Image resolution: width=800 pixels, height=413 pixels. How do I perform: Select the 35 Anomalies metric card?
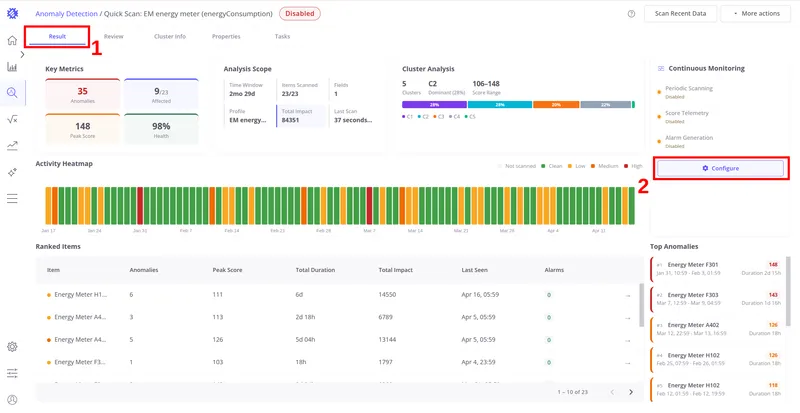tap(83, 95)
